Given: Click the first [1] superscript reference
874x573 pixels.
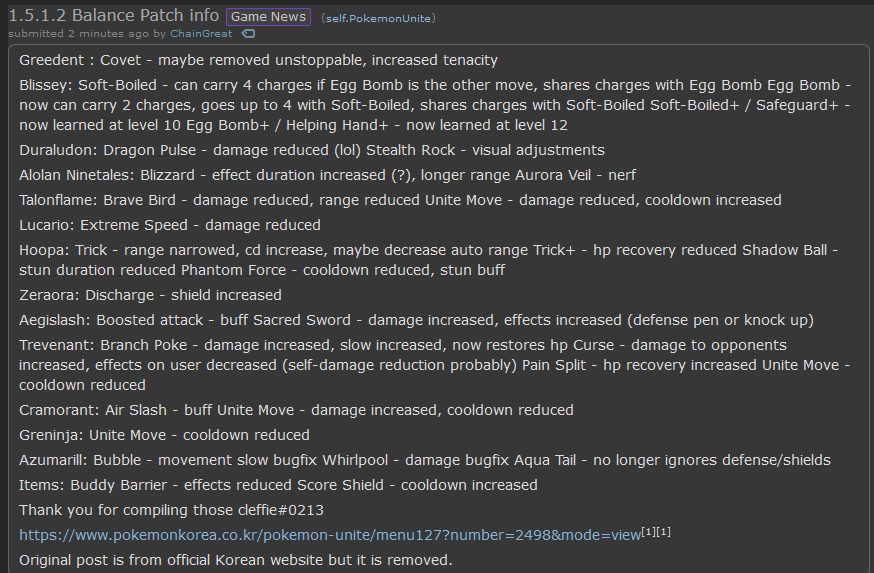Looking at the screenshot, I should (648, 532).
